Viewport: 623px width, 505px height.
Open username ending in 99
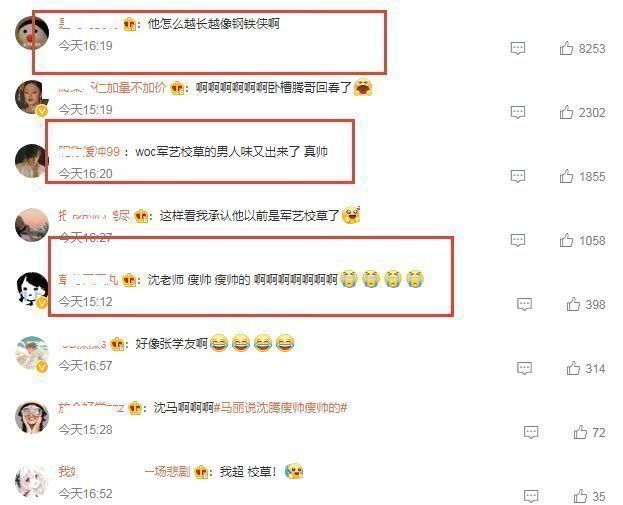pyautogui.click(x=89, y=151)
